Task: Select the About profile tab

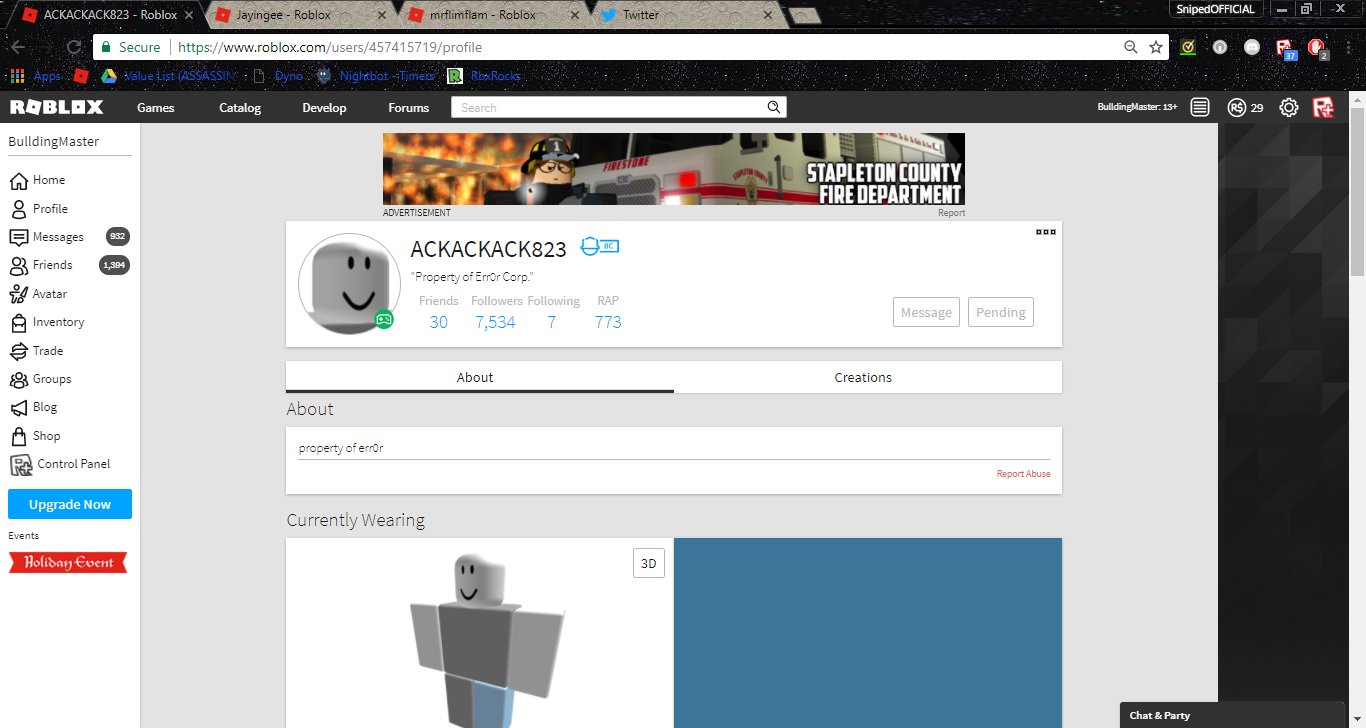Action: pos(480,377)
